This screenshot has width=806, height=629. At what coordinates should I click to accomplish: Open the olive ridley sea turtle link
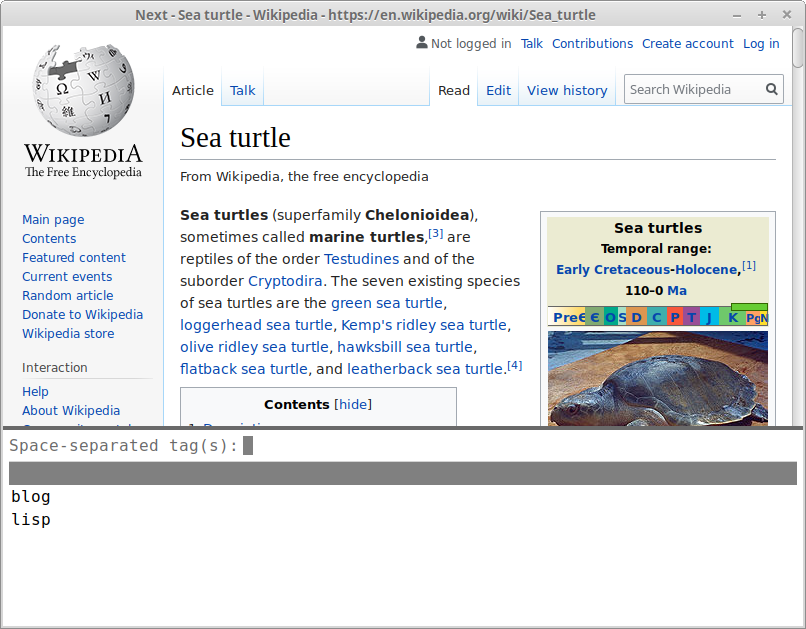(254, 347)
